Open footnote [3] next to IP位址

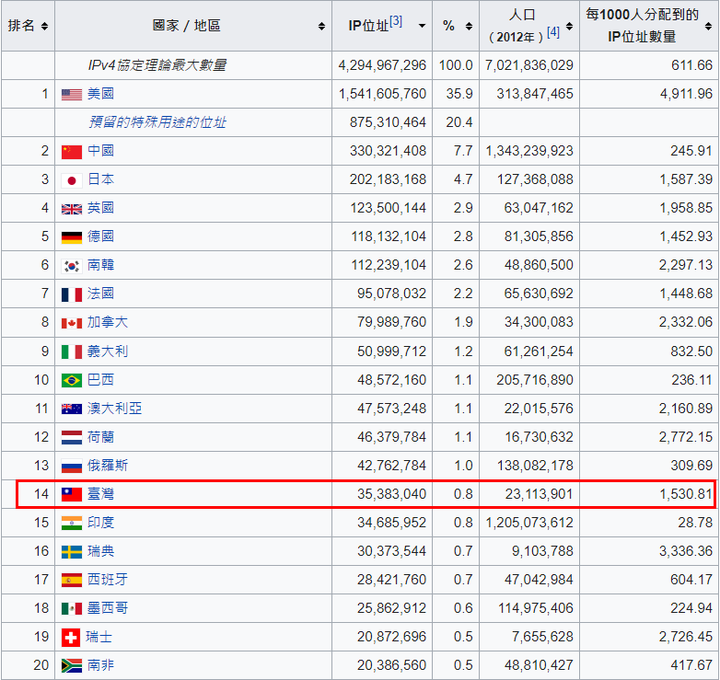coord(396,21)
